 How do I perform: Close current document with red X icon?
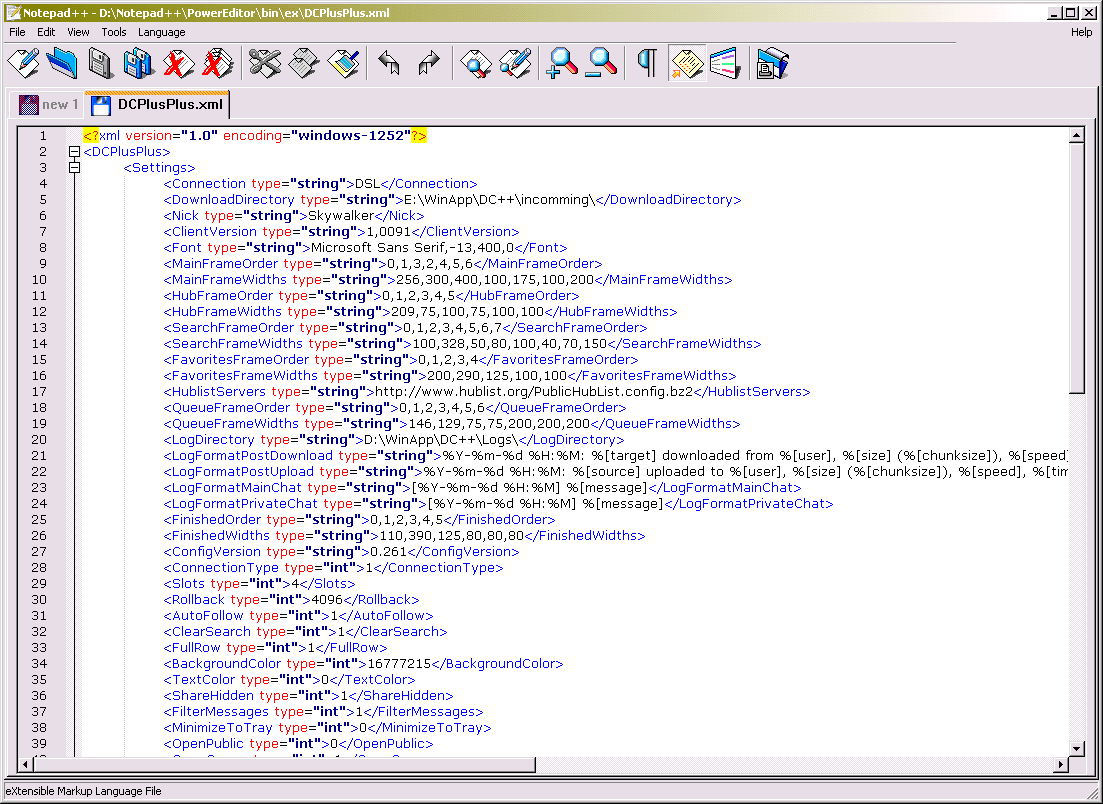[x=178, y=63]
